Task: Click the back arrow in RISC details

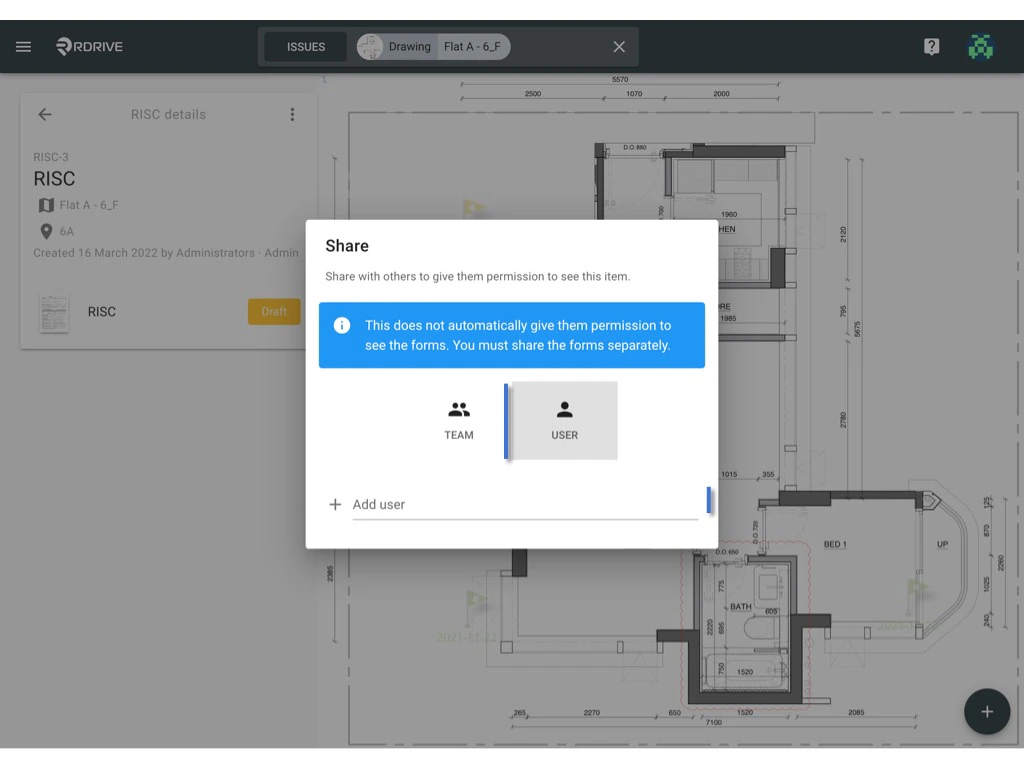Action: coord(45,114)
